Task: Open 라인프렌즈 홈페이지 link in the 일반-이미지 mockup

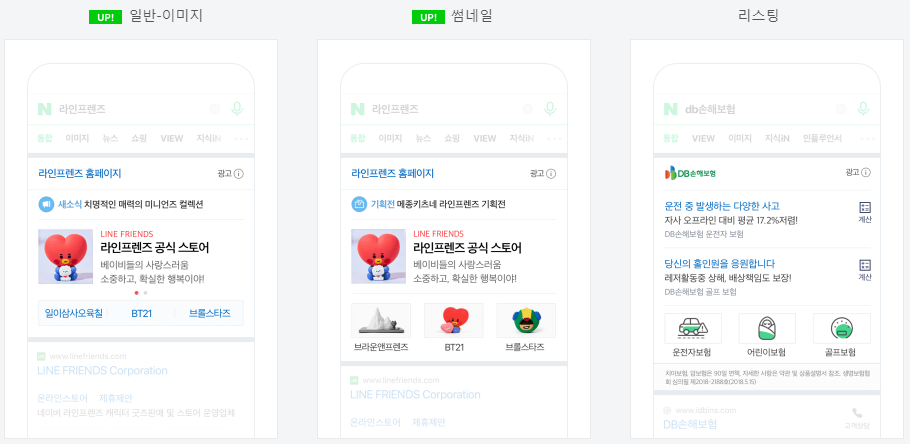Action: coord(80,174)
